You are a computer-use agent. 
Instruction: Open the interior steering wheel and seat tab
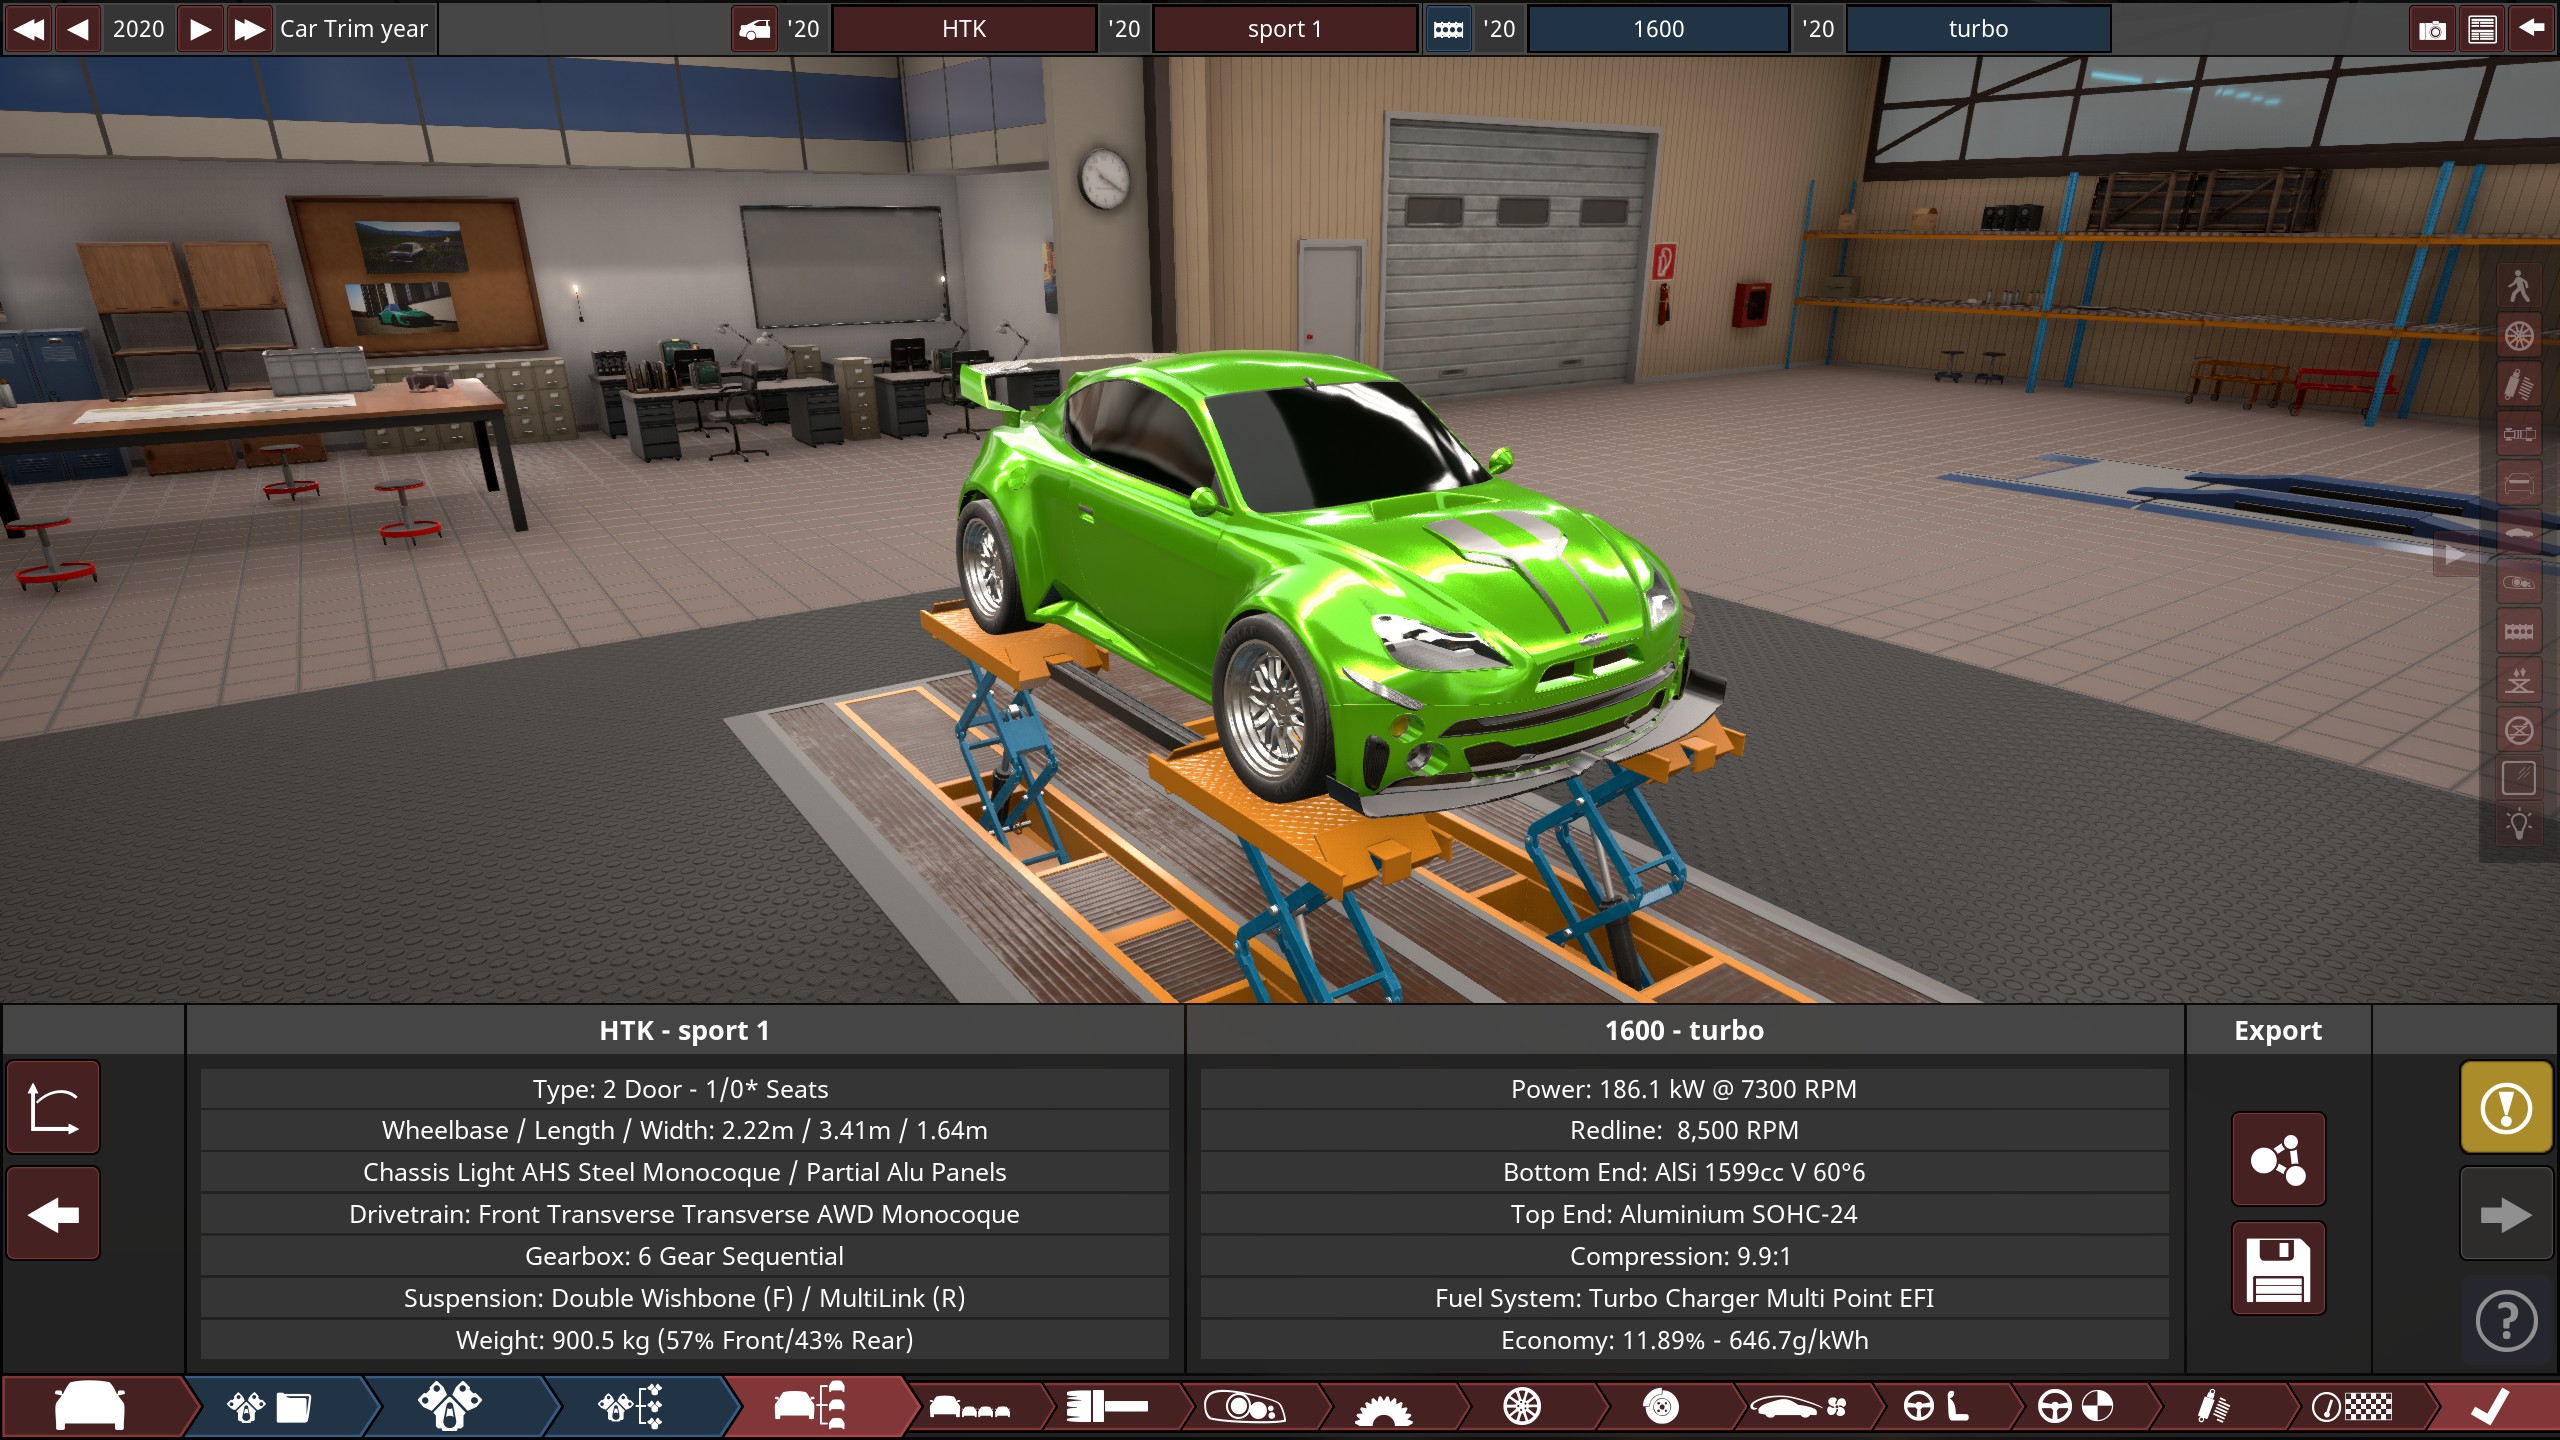1936,1407
